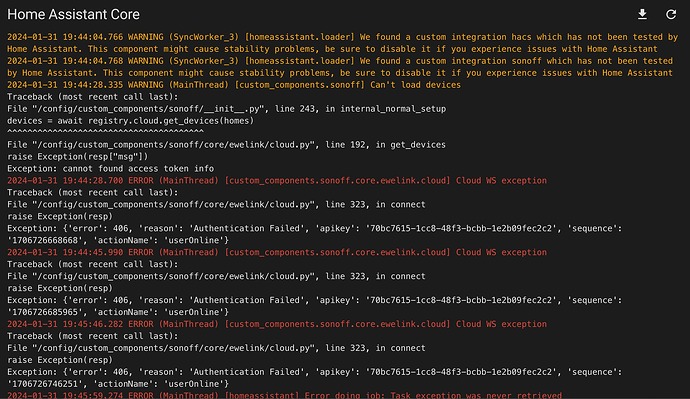Click the "devices = await registry.cloud.get_devices" line

(130, 121)
